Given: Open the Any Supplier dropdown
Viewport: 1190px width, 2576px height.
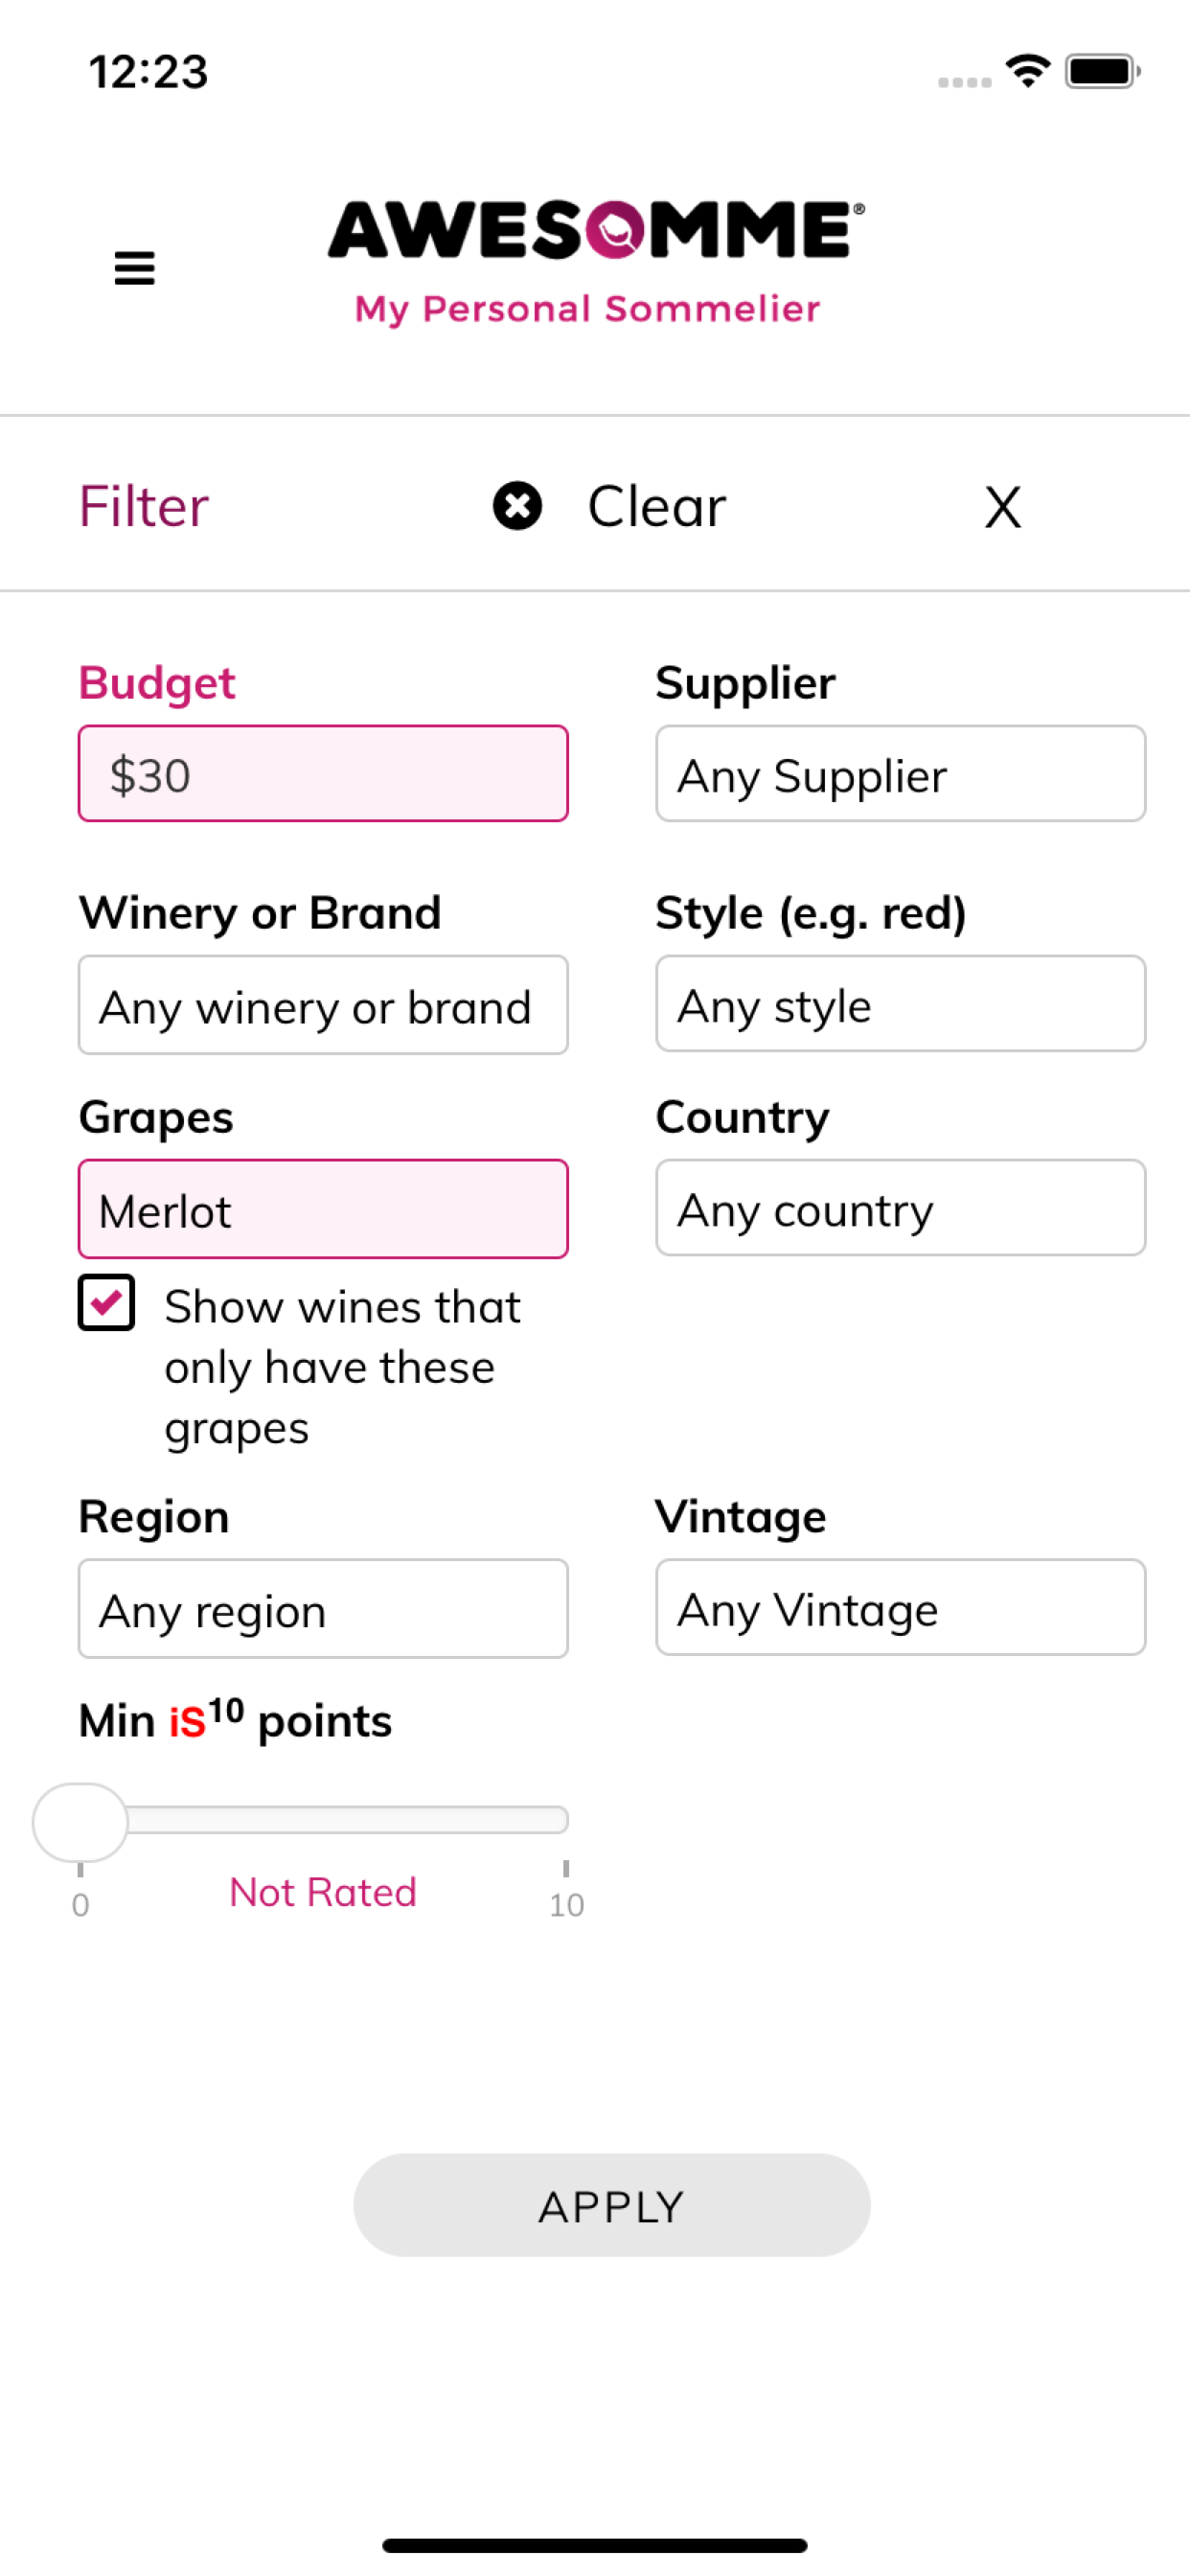Looking at the screenshot, I should tap(900, 773).
